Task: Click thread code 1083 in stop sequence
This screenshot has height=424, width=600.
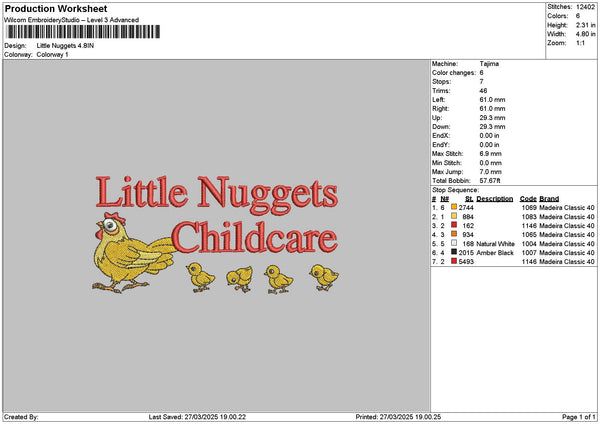Action: (529, 217)
